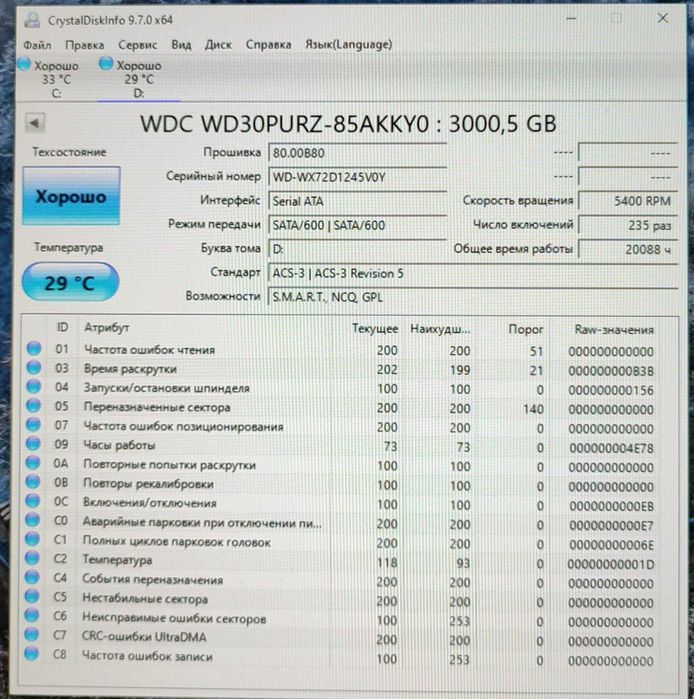This screenshot has height=699, width=694.
Task: Click the status circle for attribute C5
Action: coord(31,596)
